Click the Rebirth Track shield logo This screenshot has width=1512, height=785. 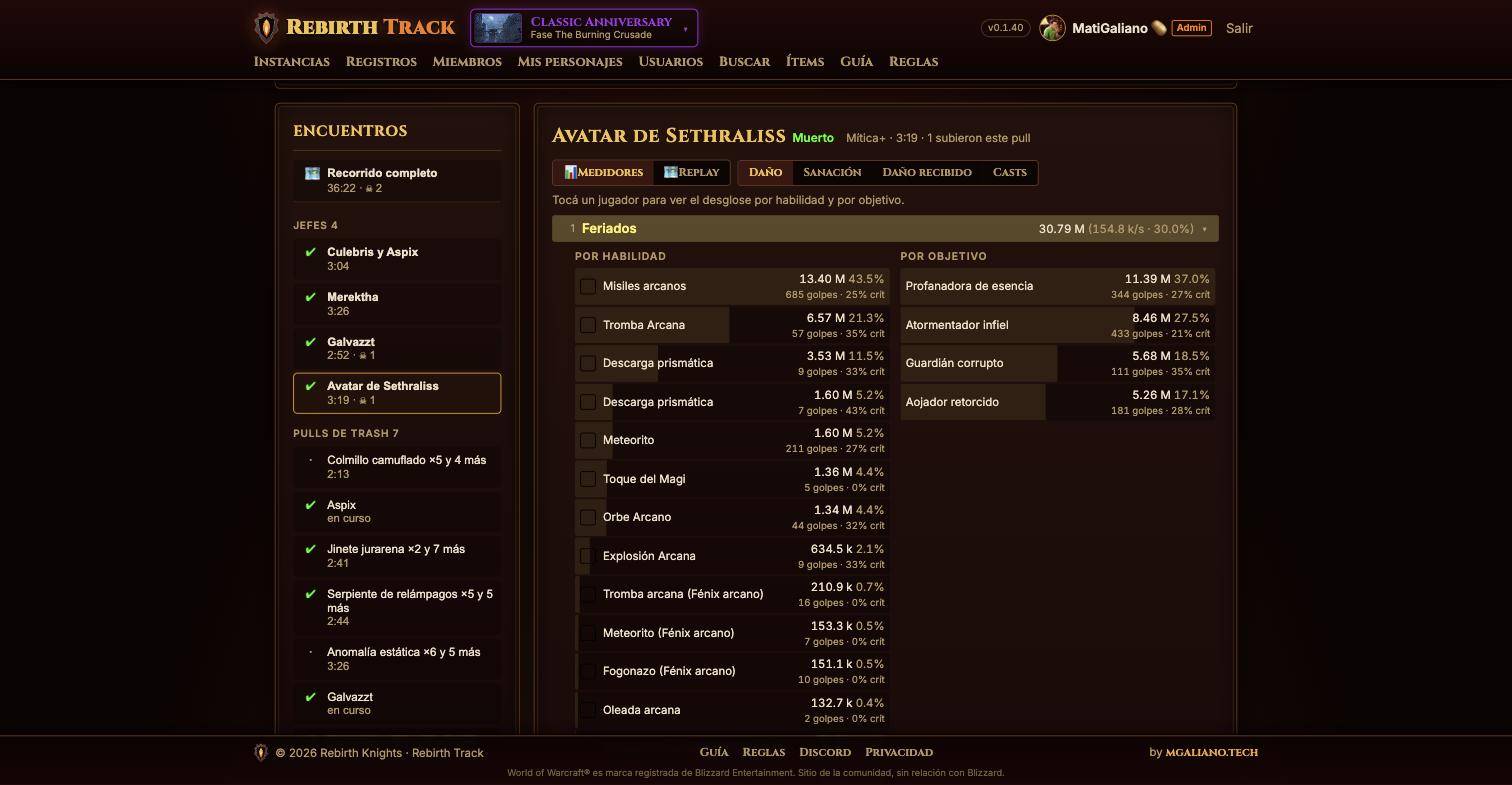(266, 27)
